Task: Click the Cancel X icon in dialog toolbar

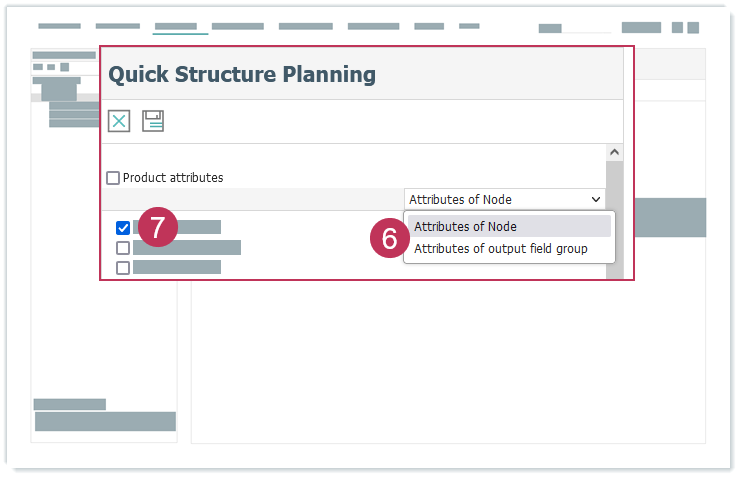Action: click(x=119, y=121)
